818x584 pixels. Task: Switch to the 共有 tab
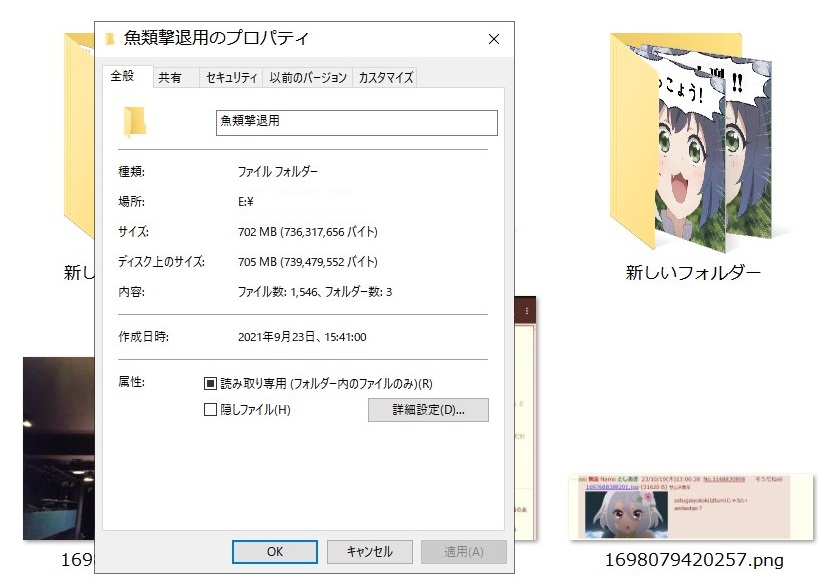pyautogui.click(x=170, y=78)
